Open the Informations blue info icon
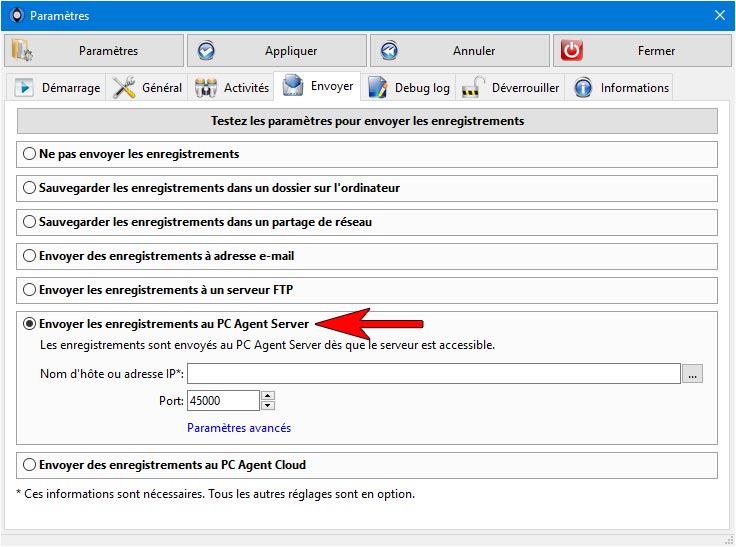This screenshot has width=736, height=547. [x=583, y=88]
